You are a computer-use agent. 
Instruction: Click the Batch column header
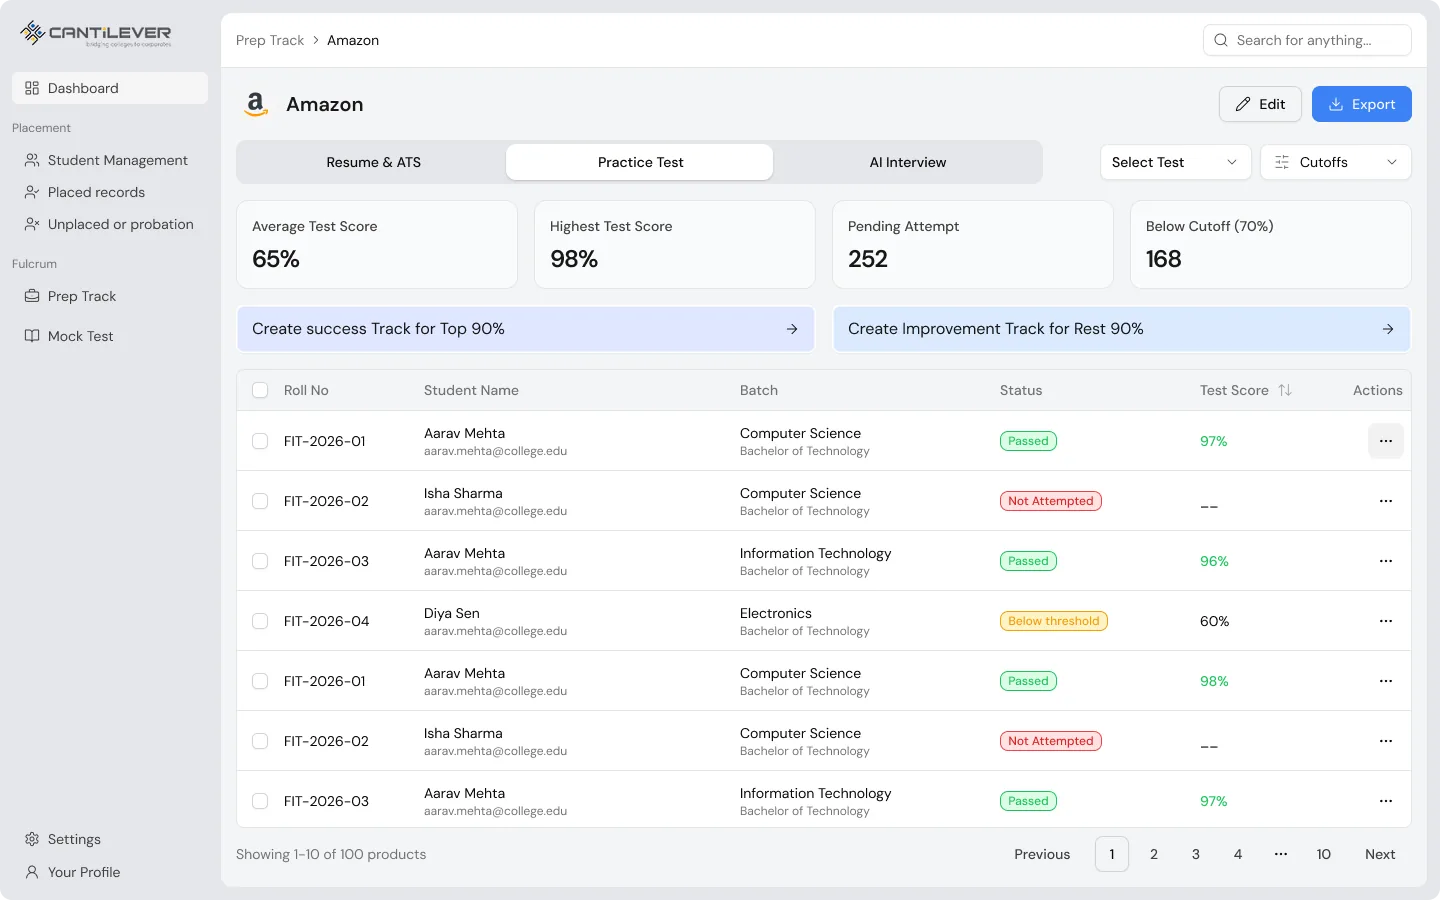click(x=759, y=390)
